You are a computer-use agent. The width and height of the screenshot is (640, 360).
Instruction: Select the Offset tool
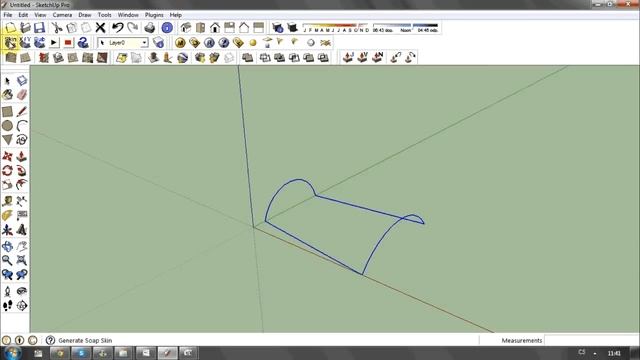(22, 185)
